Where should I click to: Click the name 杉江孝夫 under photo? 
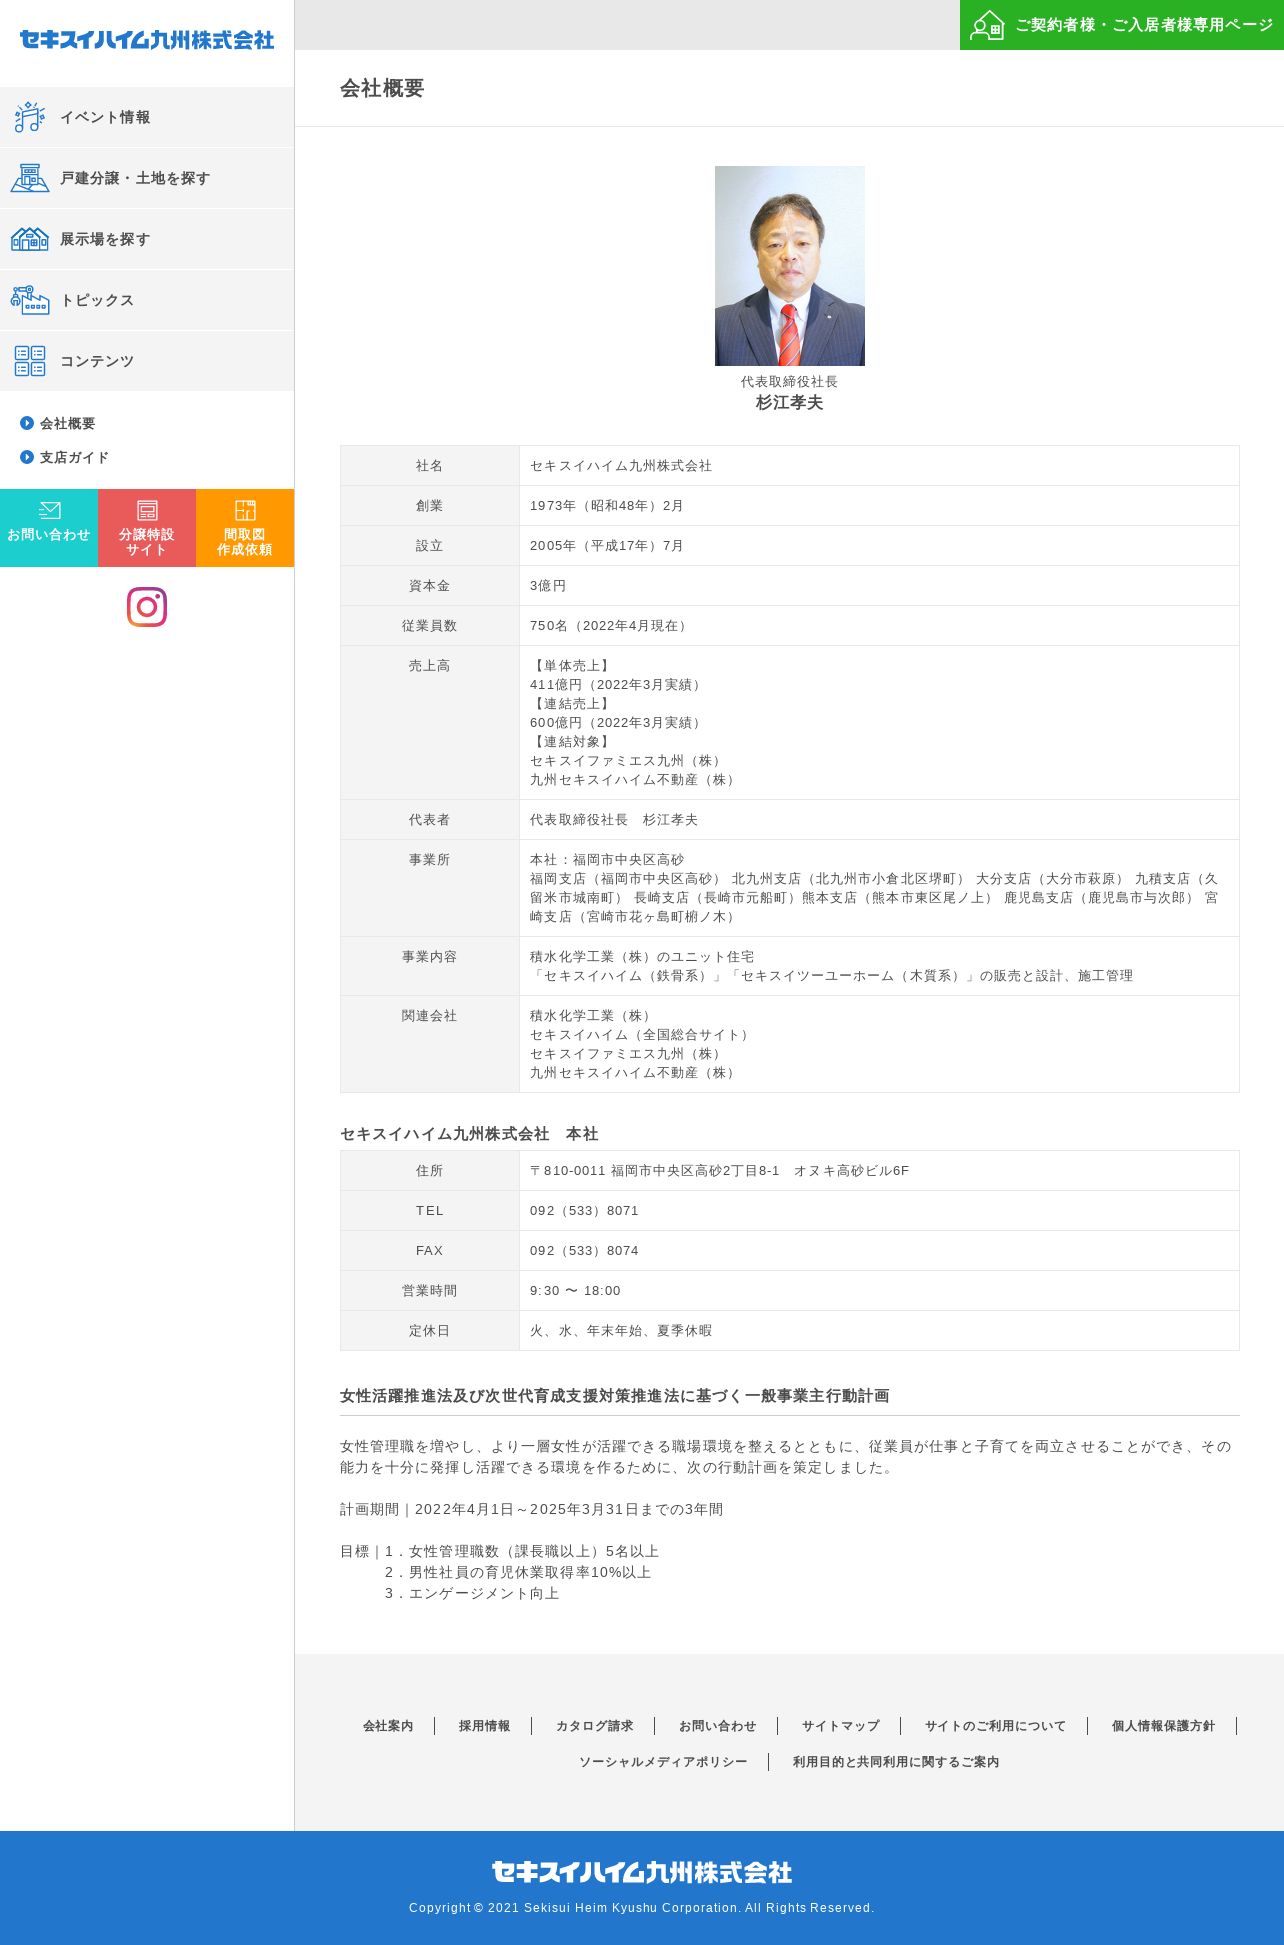point(790,402)
